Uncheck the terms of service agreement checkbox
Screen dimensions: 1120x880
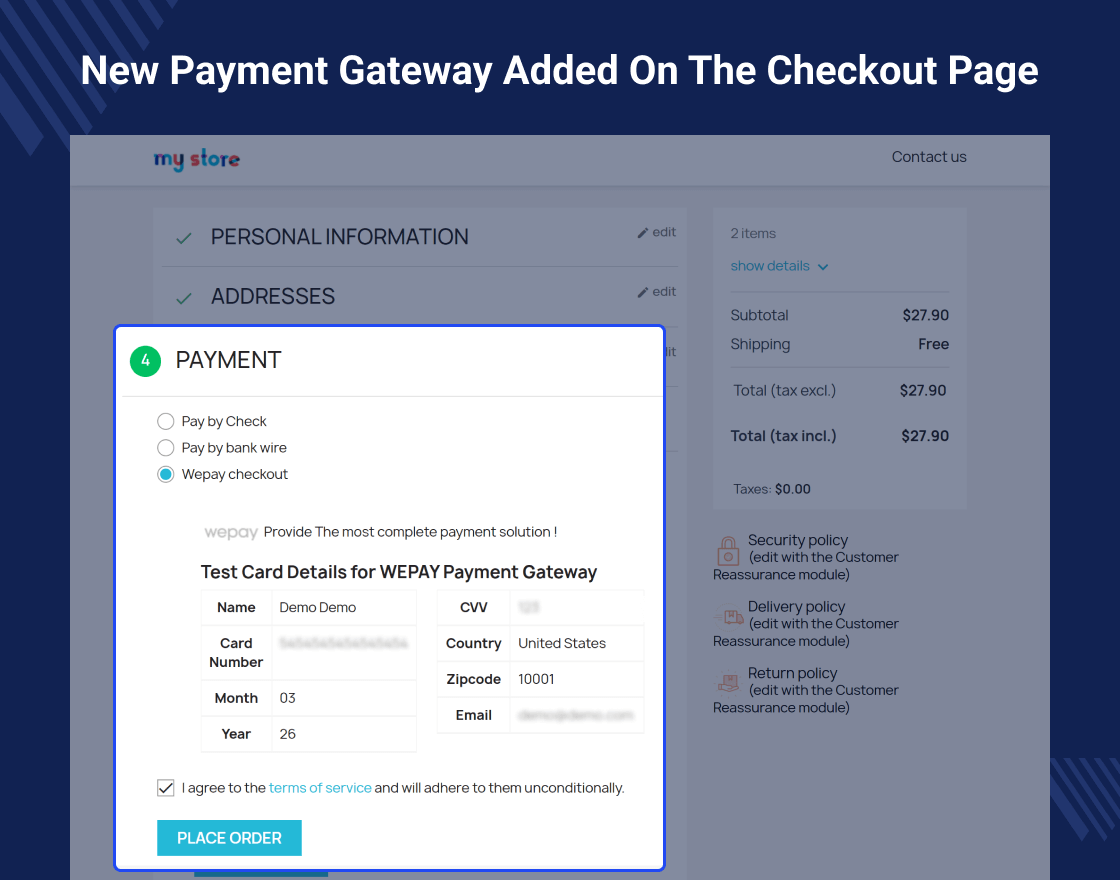coord(165,787)
